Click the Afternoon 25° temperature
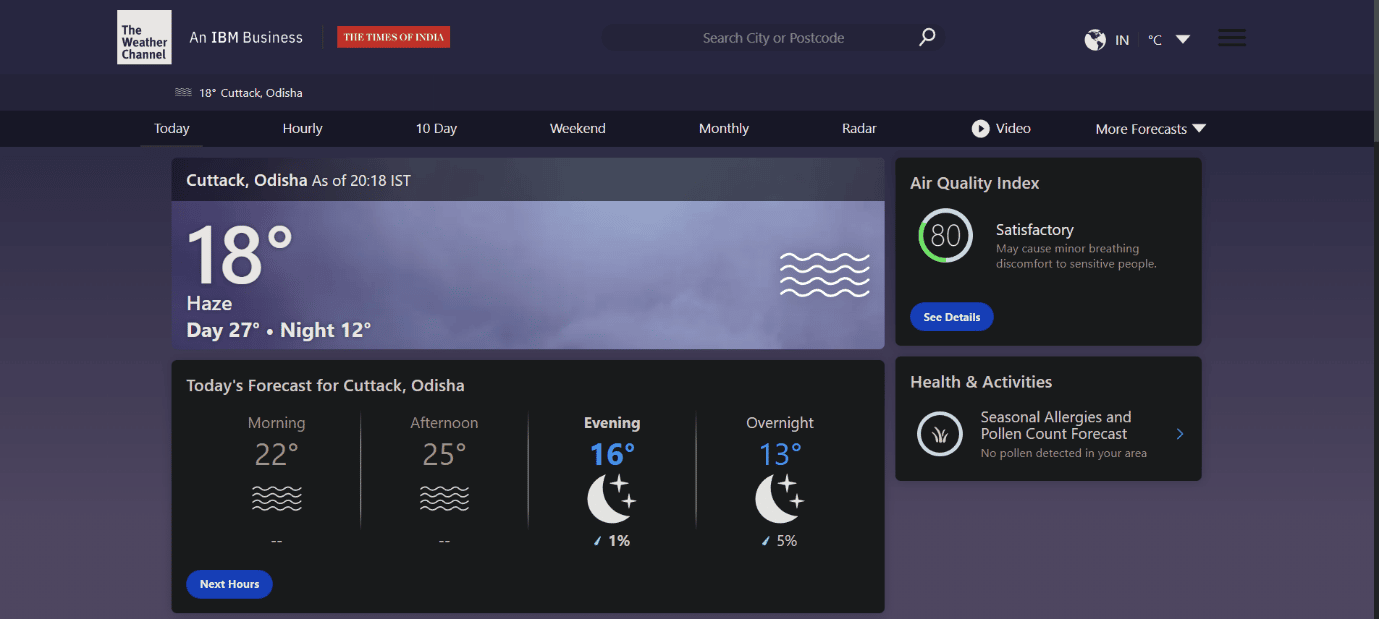Viewport: 1379px width, 619px height. 444,454
